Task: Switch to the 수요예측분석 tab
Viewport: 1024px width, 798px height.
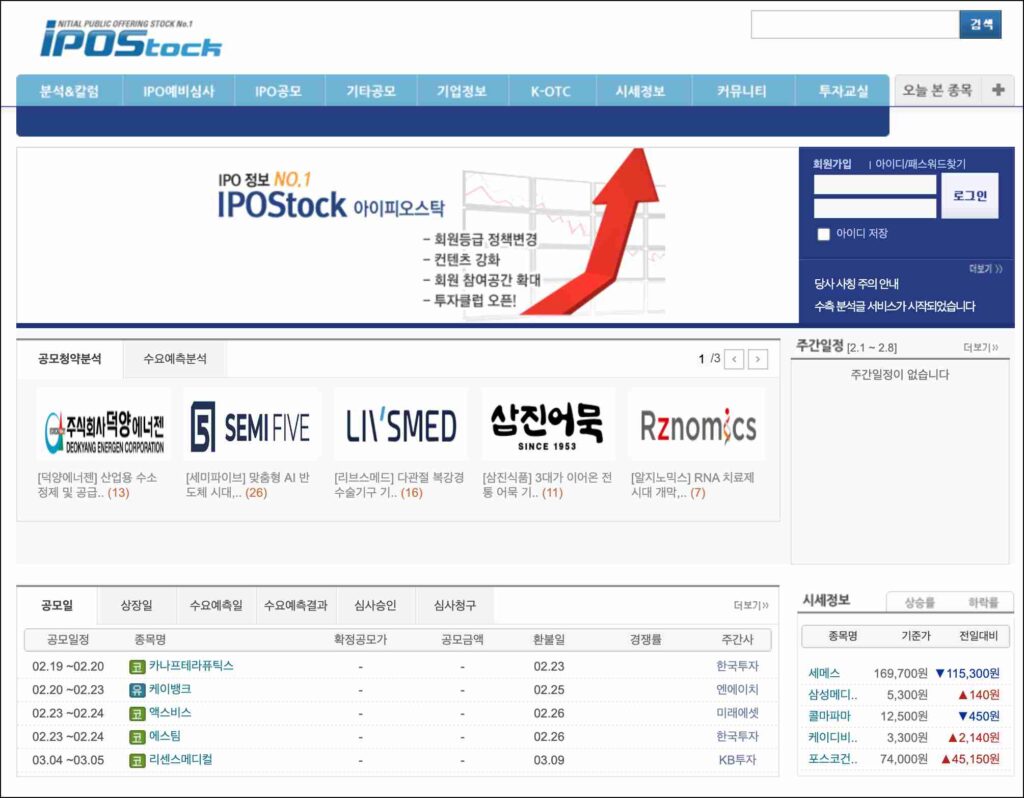Action: [x=175, y=359]
